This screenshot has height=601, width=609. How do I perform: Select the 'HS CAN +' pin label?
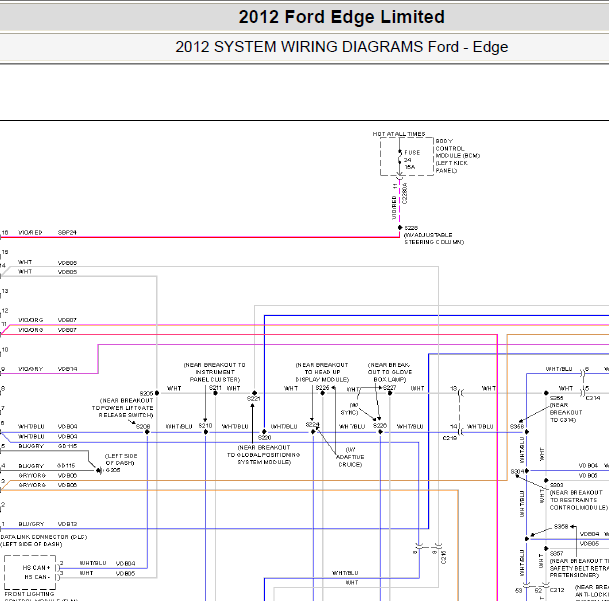pyautogui.click(x=37, y=568)
